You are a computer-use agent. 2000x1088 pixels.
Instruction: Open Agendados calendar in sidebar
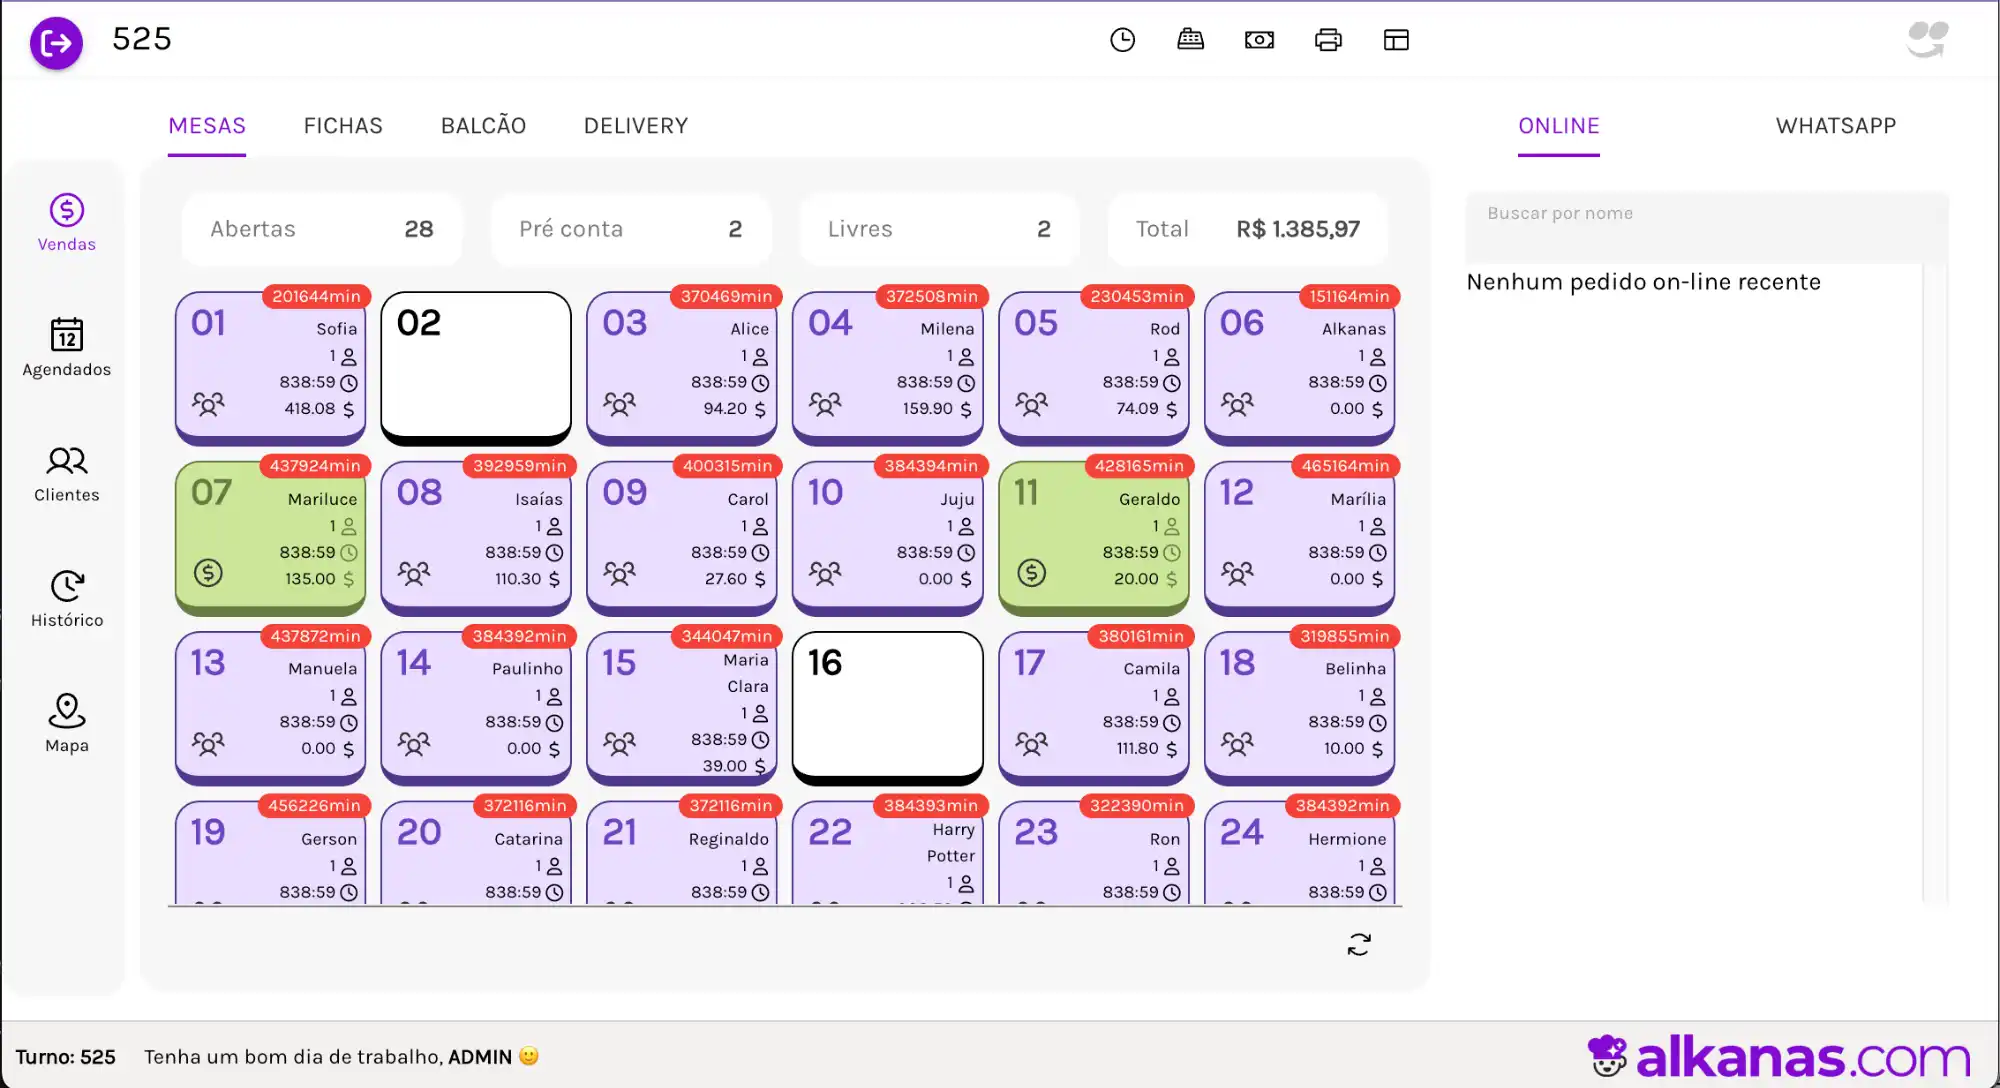[x=67, y=347]
